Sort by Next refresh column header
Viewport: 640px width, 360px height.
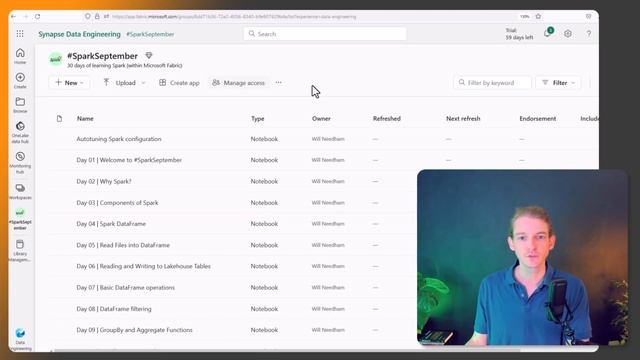tap(463, 118)
